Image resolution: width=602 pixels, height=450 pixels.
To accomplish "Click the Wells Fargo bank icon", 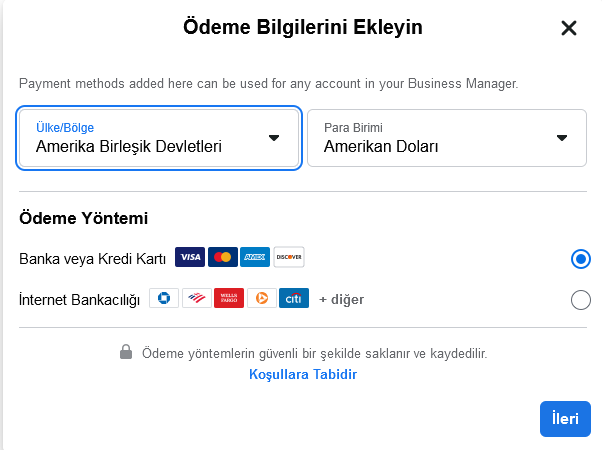I will [x=229, y=298].
